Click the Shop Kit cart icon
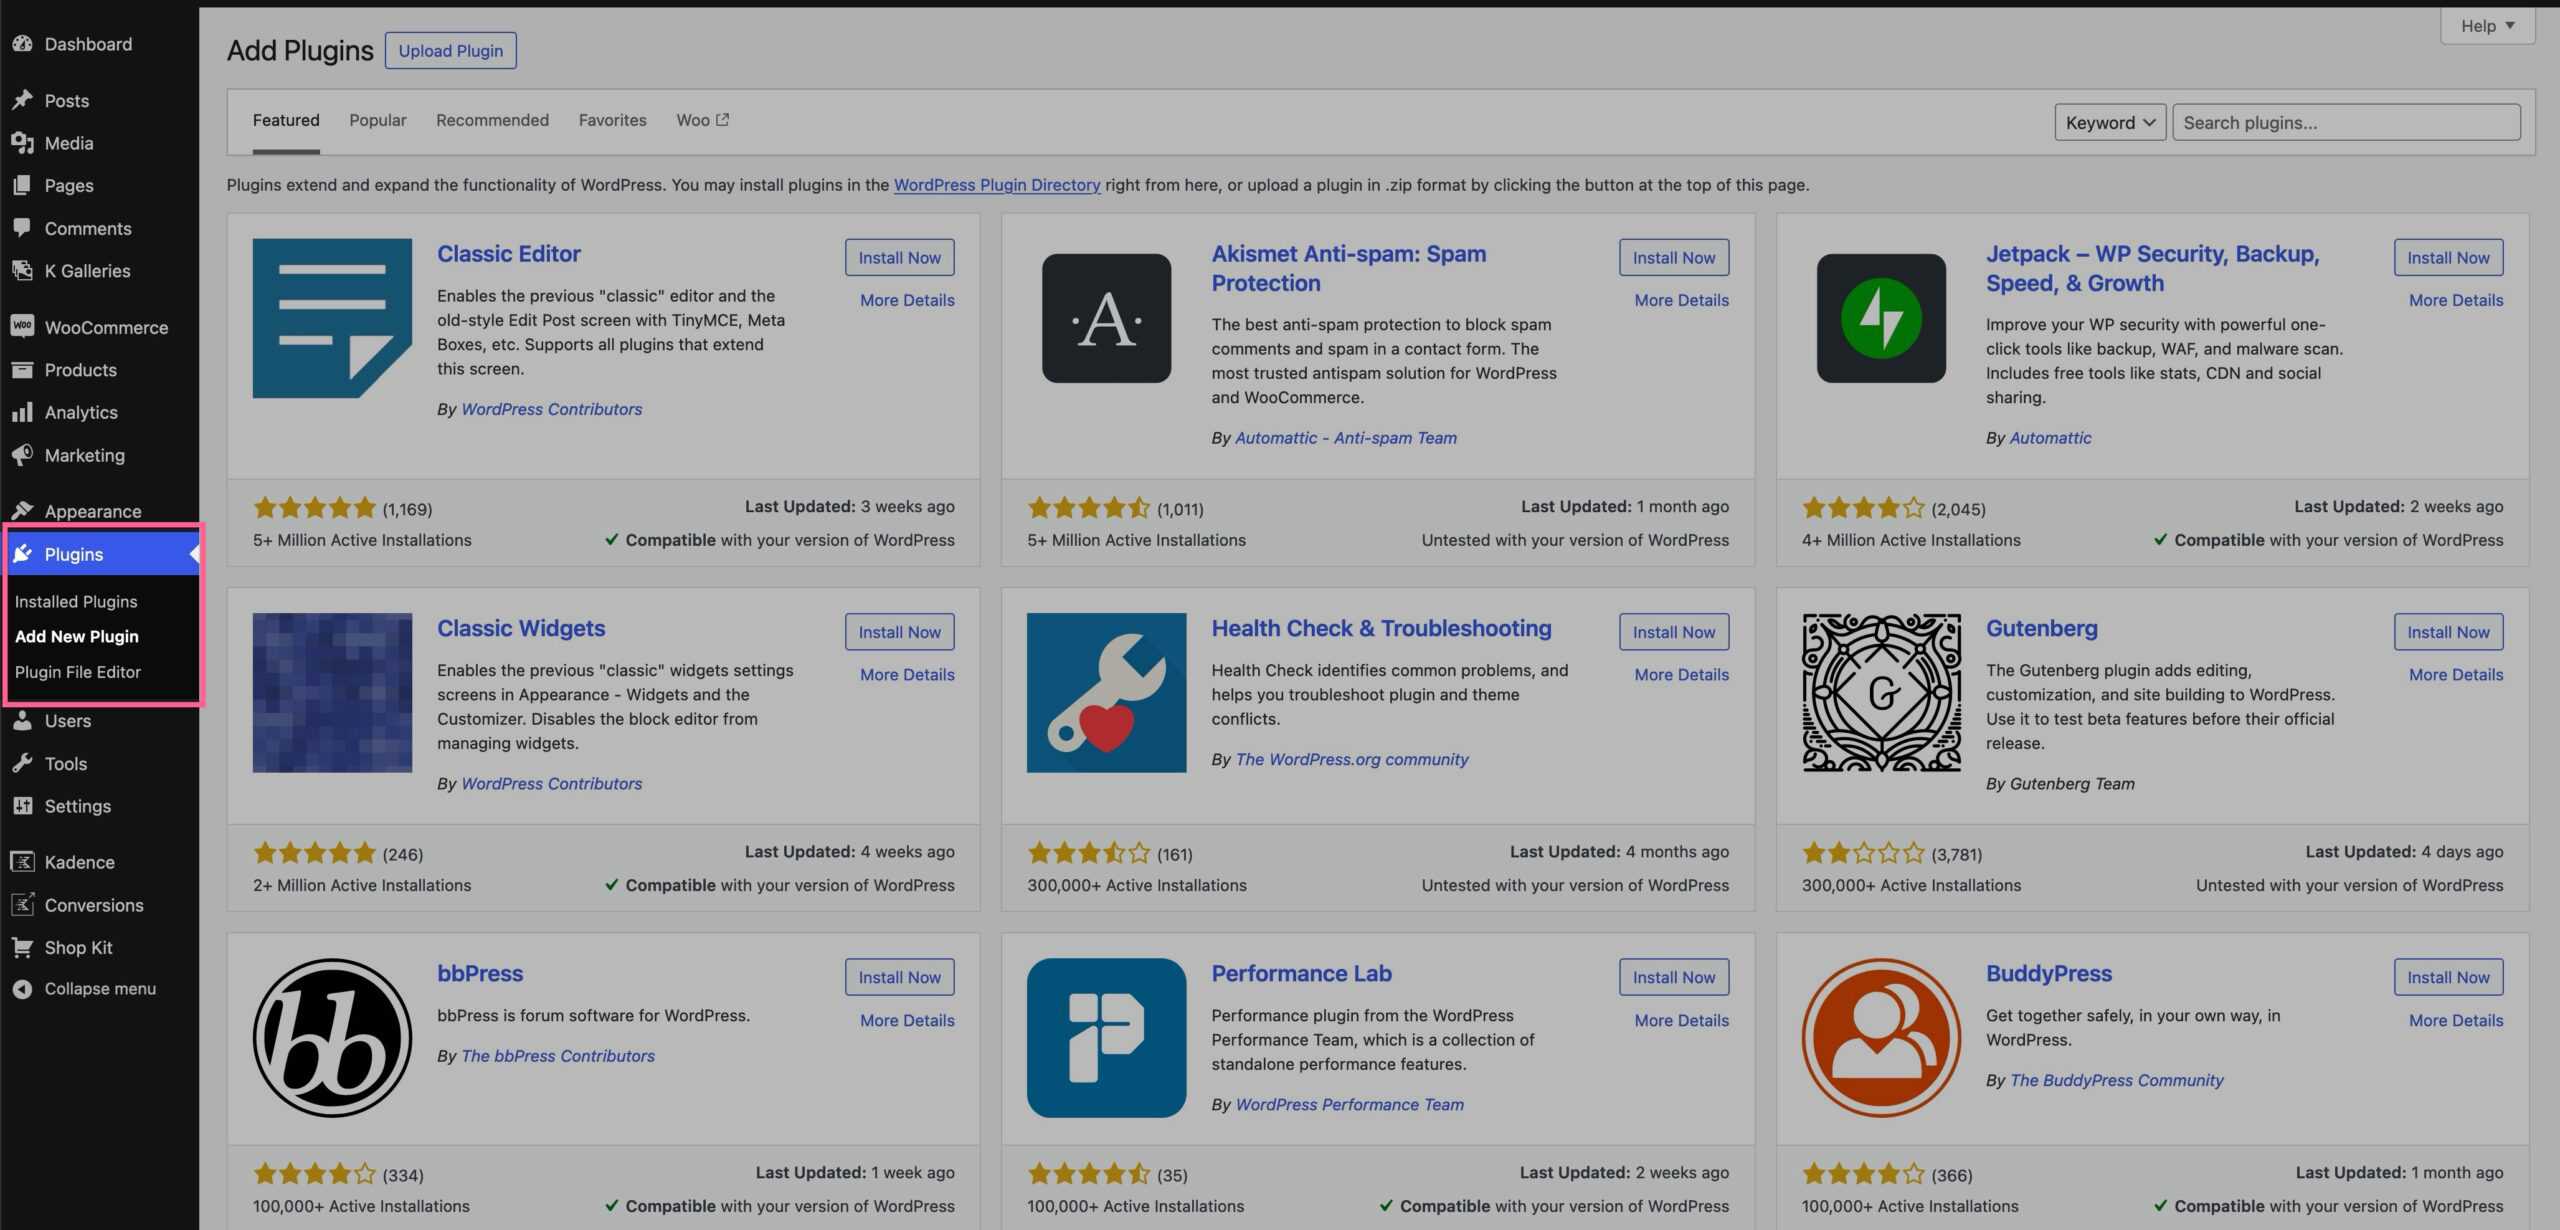Image resolution: width=2560 pixels, height=1230 pixels. pyautogui.click(x=22, y=947)
